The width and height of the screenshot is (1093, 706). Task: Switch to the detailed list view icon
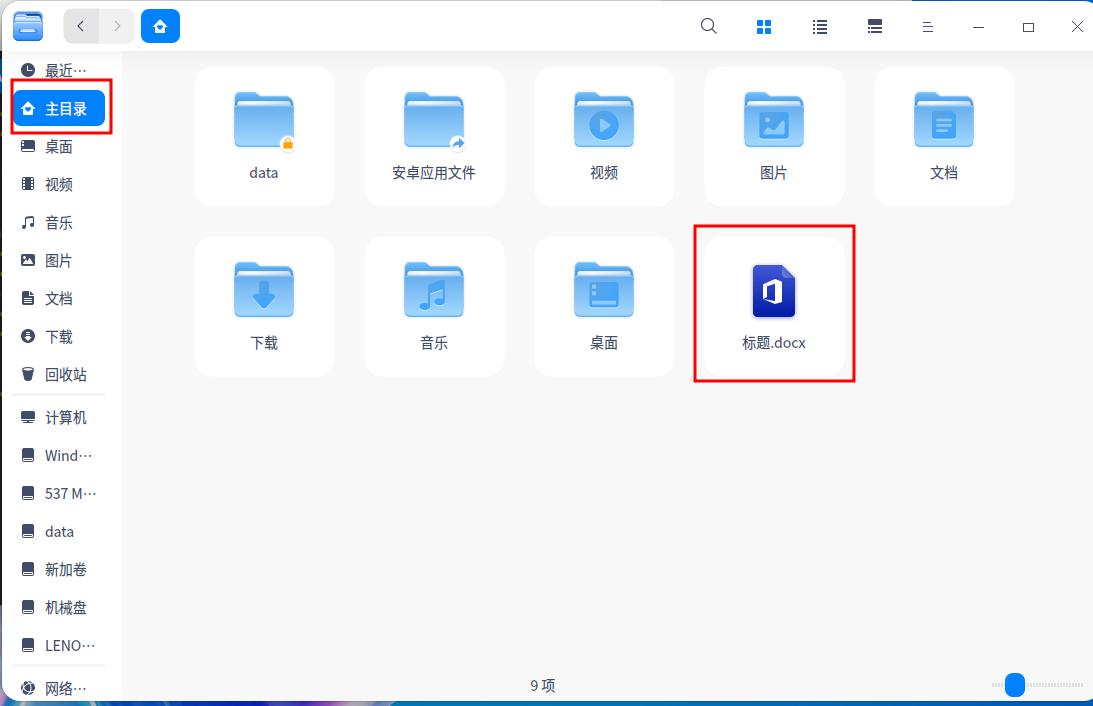(x=874, y=26)
